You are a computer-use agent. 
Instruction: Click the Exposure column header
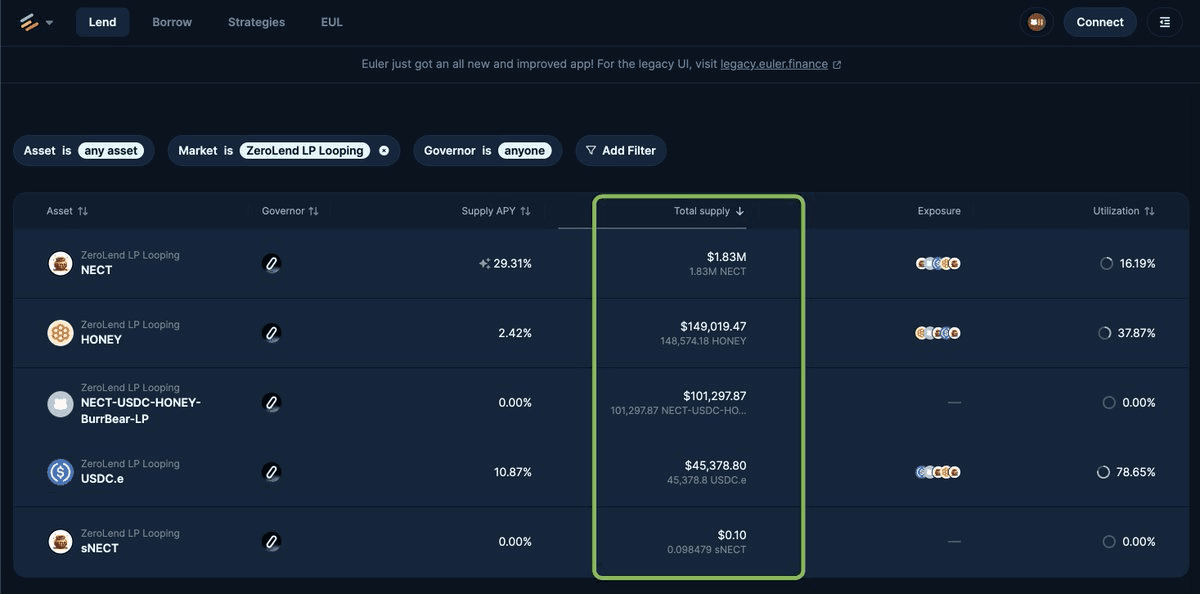[939, 211]
